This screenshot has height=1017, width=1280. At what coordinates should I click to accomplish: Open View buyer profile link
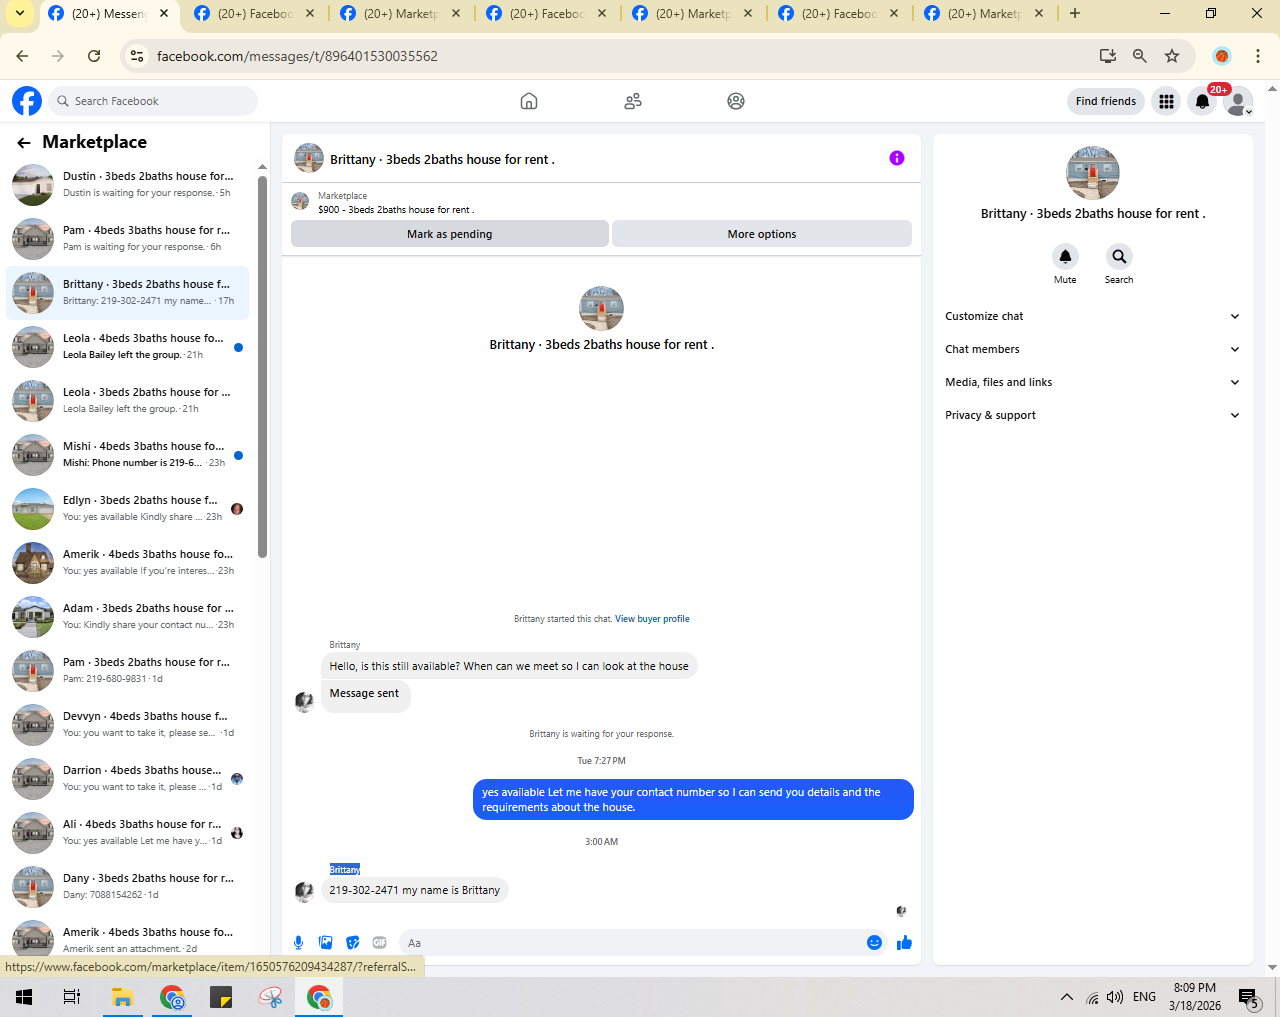[x=652, y=619]
